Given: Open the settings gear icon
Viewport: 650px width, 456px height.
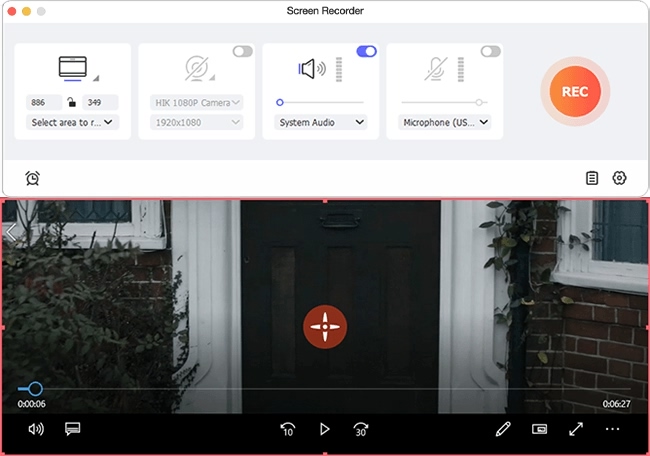Looking at the screenshot, I should 619,178.
